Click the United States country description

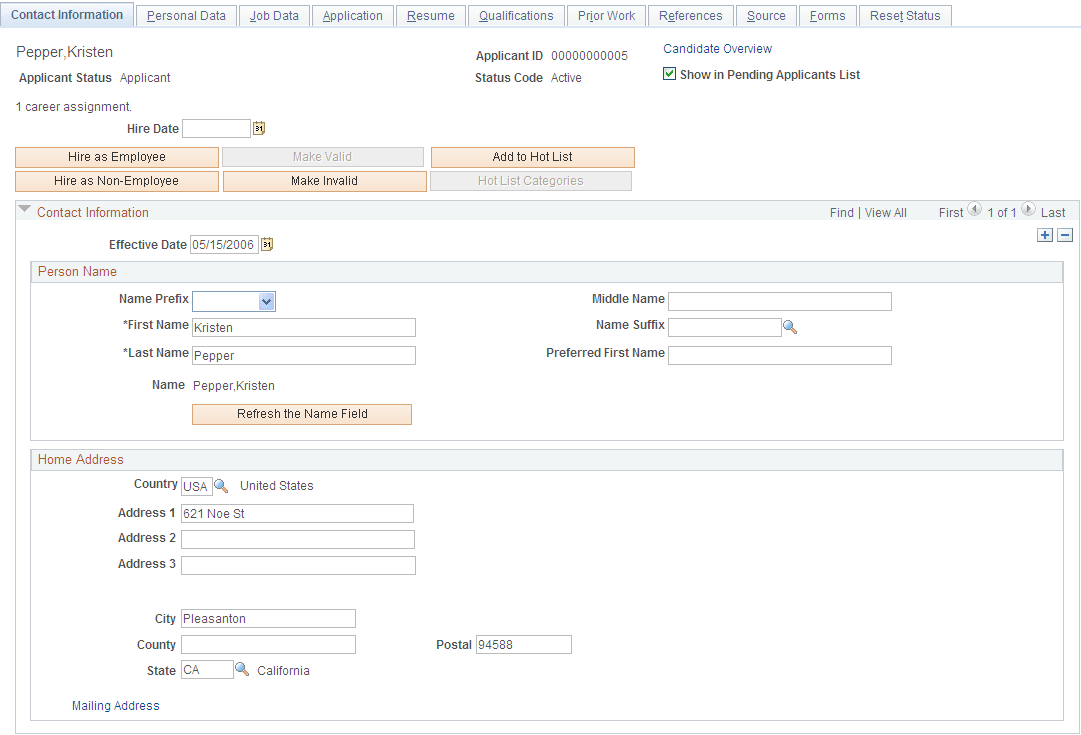tap(276, 486)
